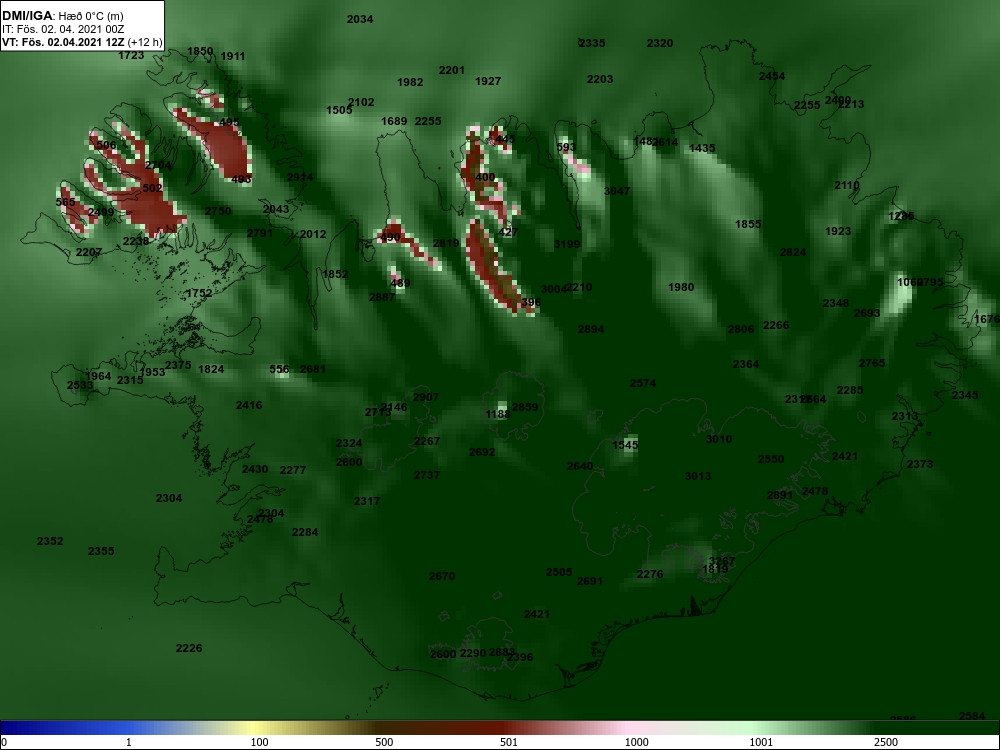
Task: Select the map value 1980
Action: [x=681, y=287]
